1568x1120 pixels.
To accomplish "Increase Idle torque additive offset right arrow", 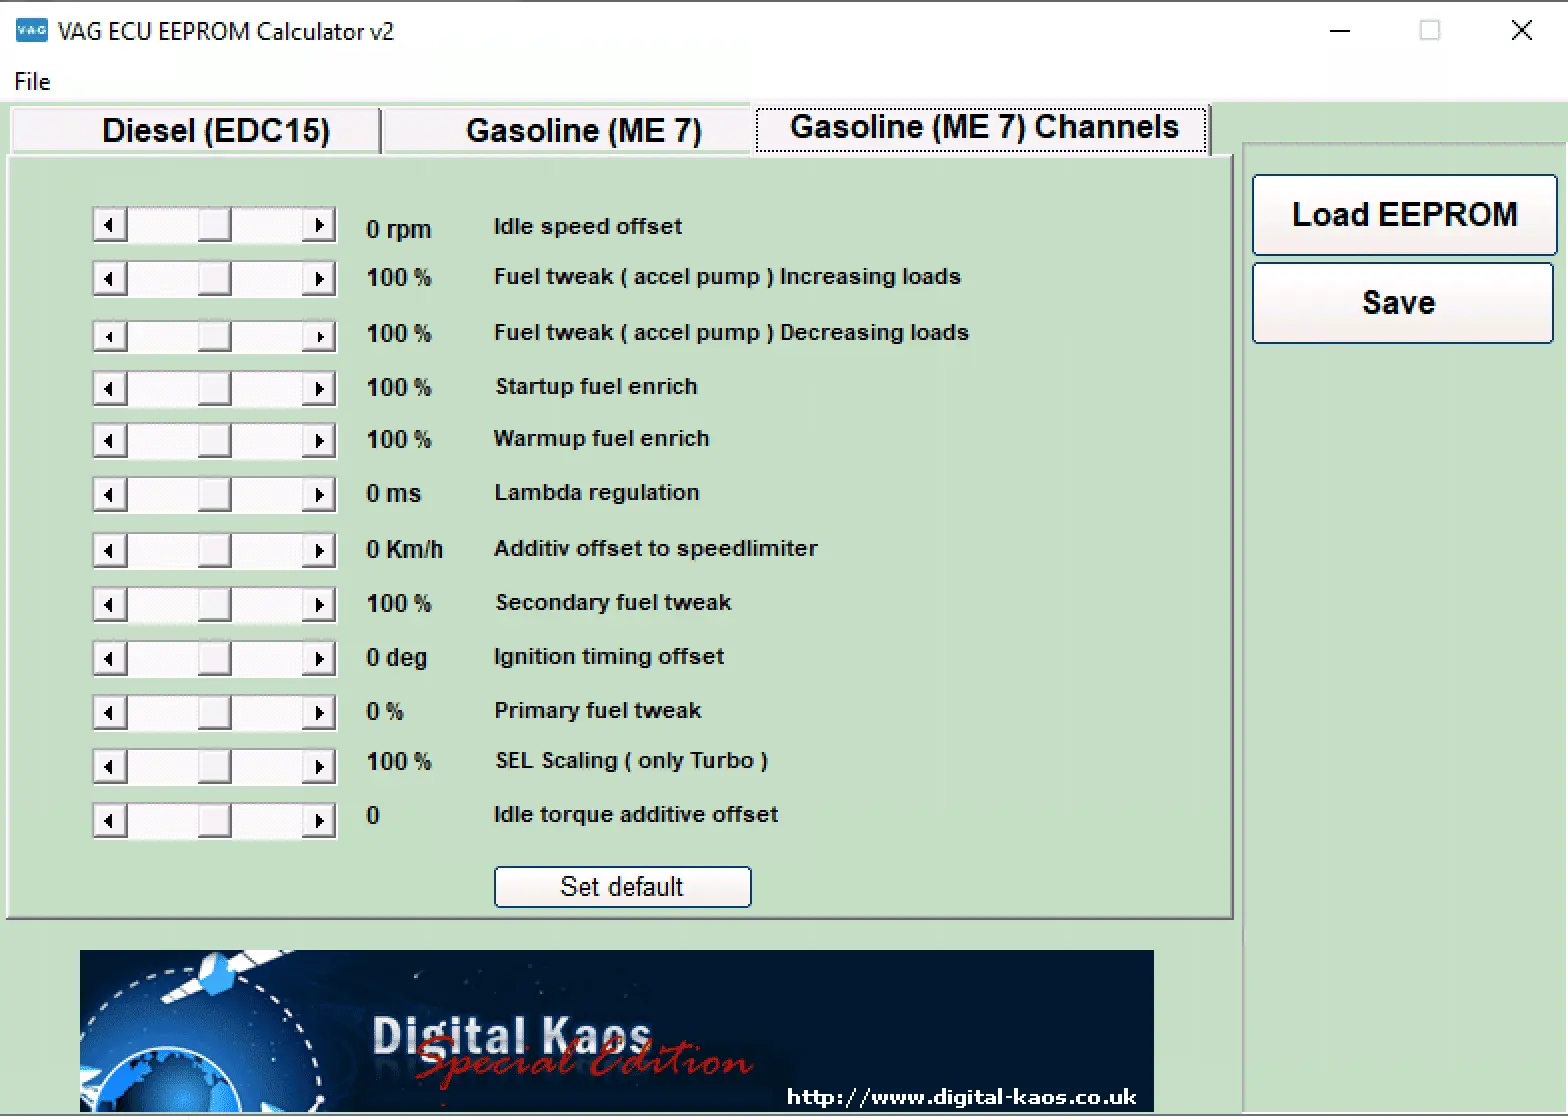I will [318, 821].
